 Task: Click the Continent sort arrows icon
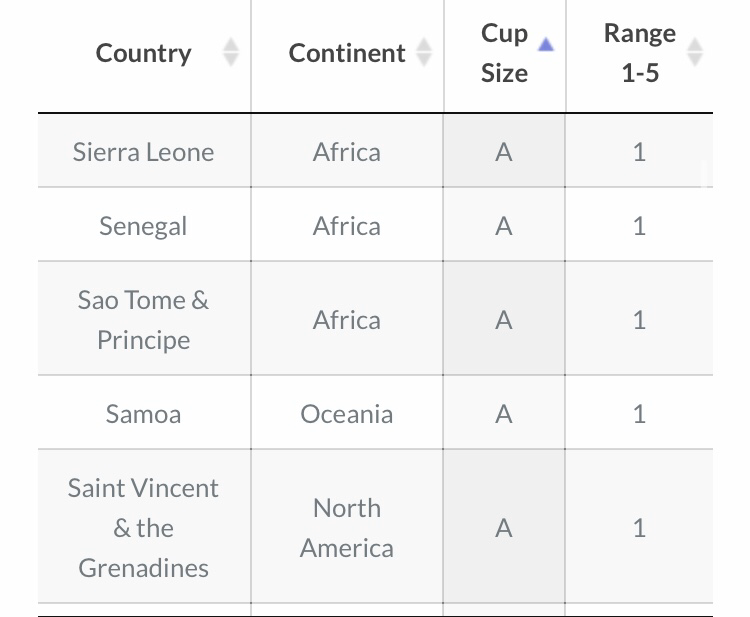click(x=424, y=52)
